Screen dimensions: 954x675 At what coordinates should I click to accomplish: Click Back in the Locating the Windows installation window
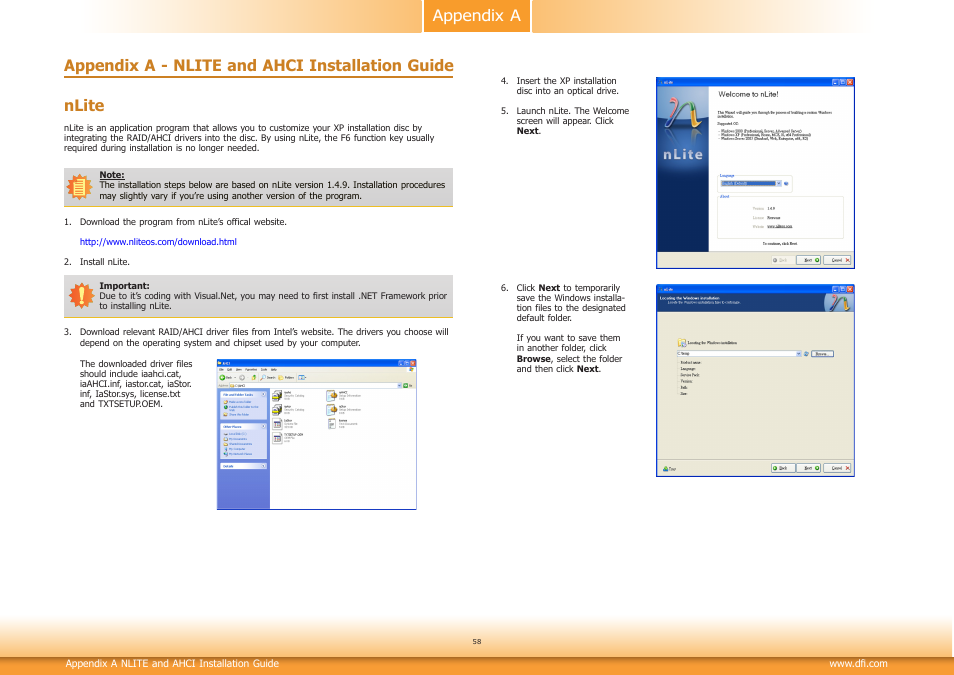[x=783, y=468]
